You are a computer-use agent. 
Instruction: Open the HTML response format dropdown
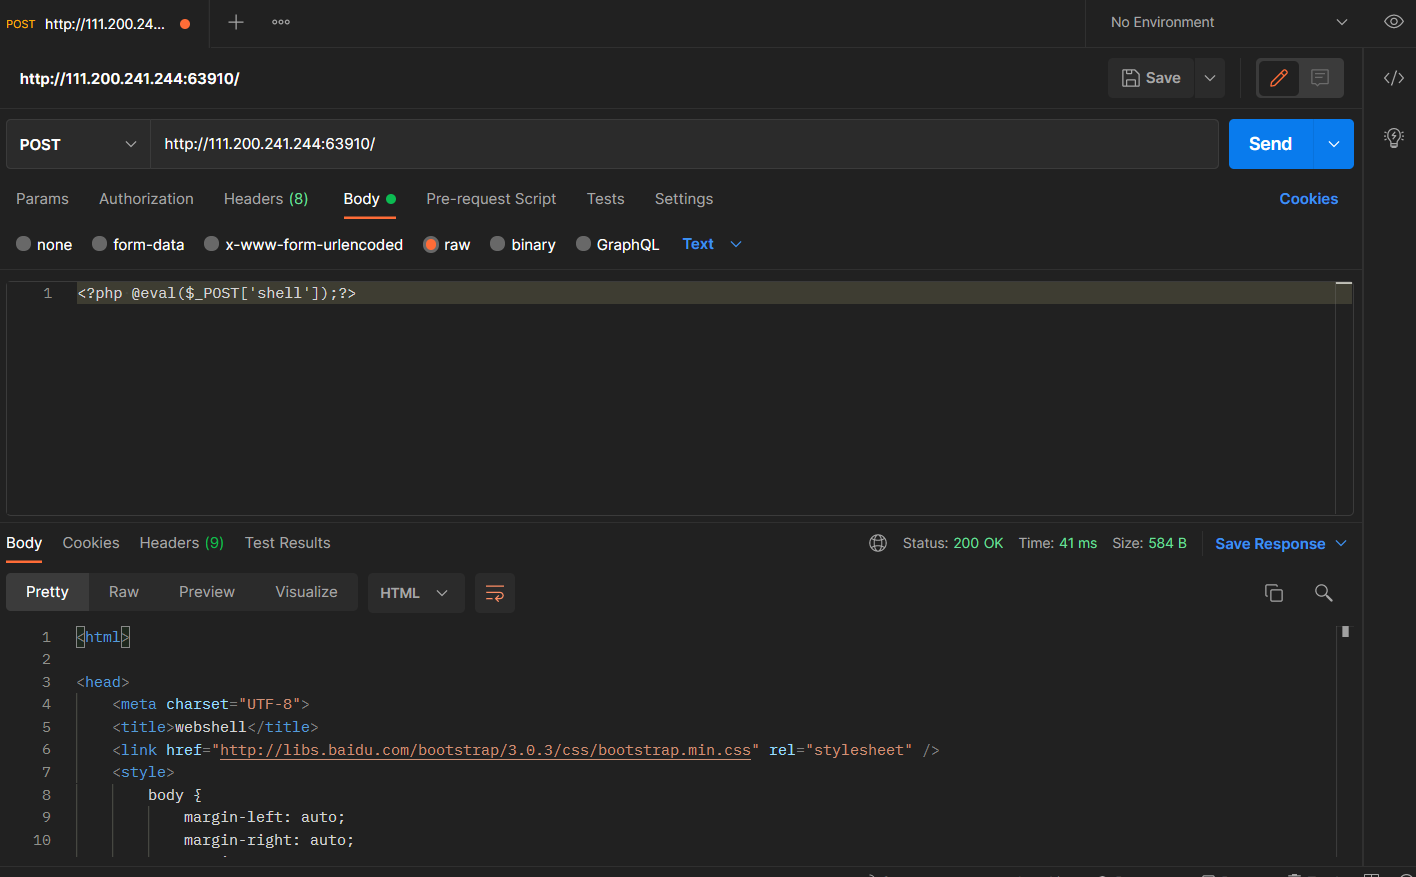click(416, 593)
